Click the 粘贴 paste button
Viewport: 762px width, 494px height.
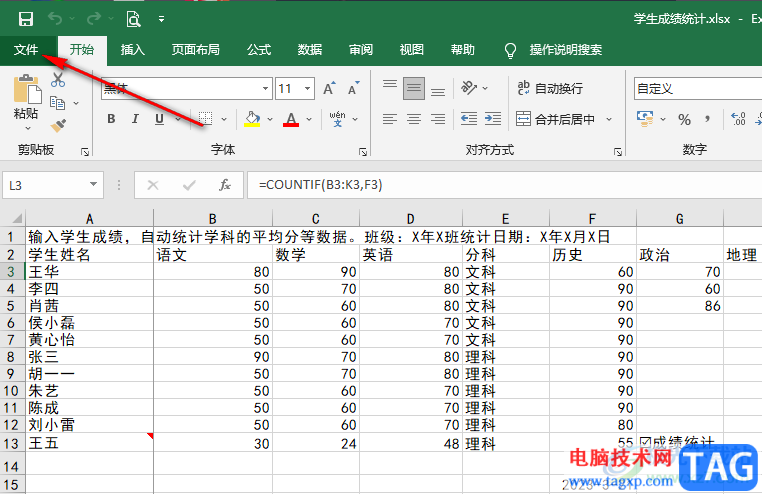tap(26, 102)
